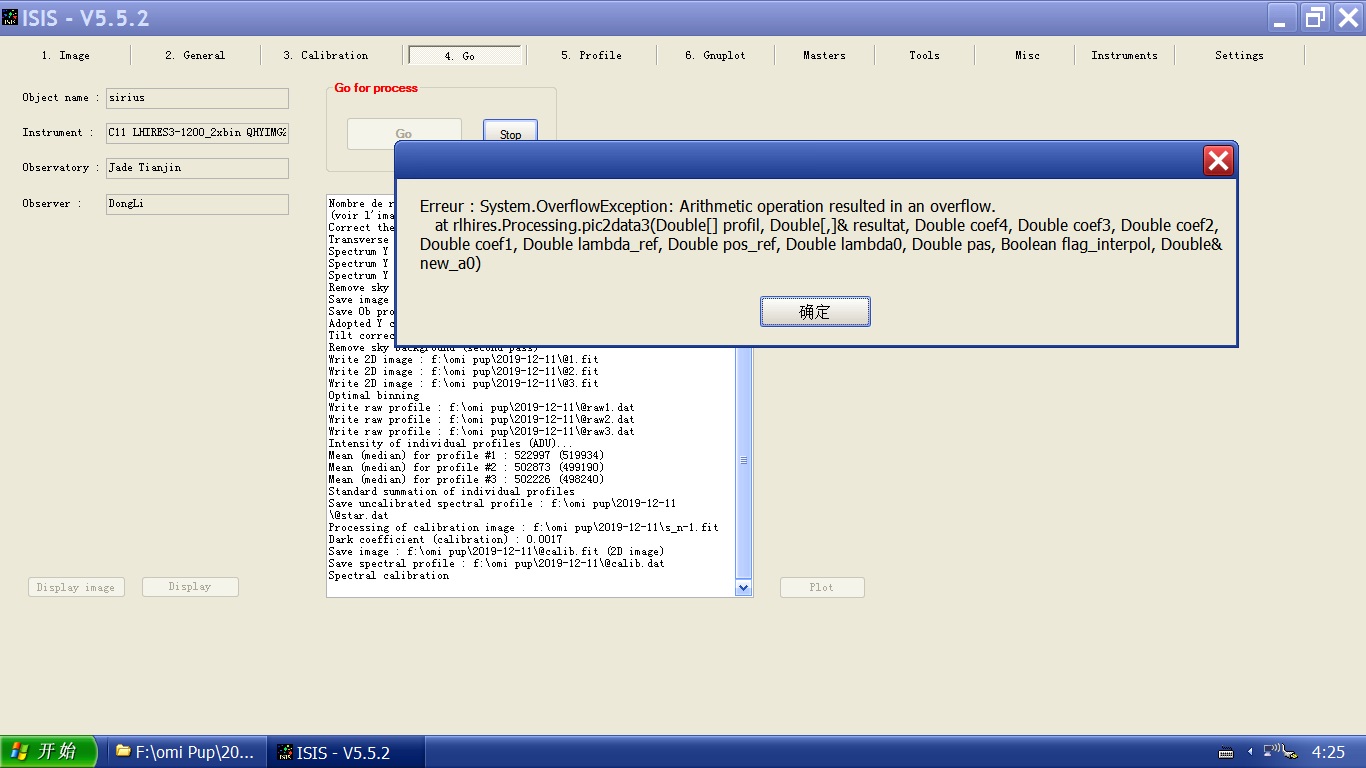Screen dimensions: 1366x768
Task: Click the wireless network tray icon
Action: (x=1271, y=752)
